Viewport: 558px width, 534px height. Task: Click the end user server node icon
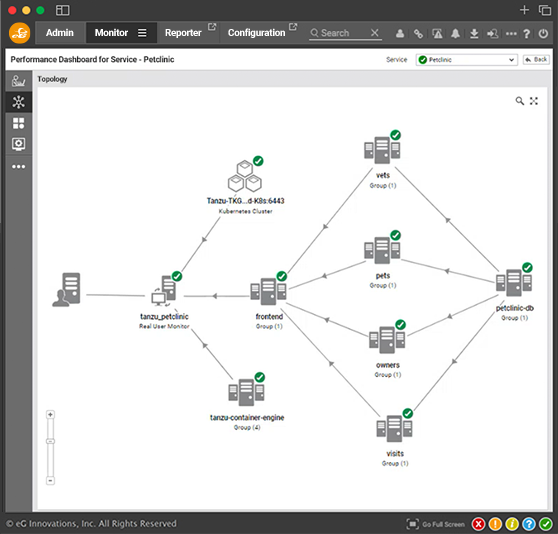(x=67, y=290)
